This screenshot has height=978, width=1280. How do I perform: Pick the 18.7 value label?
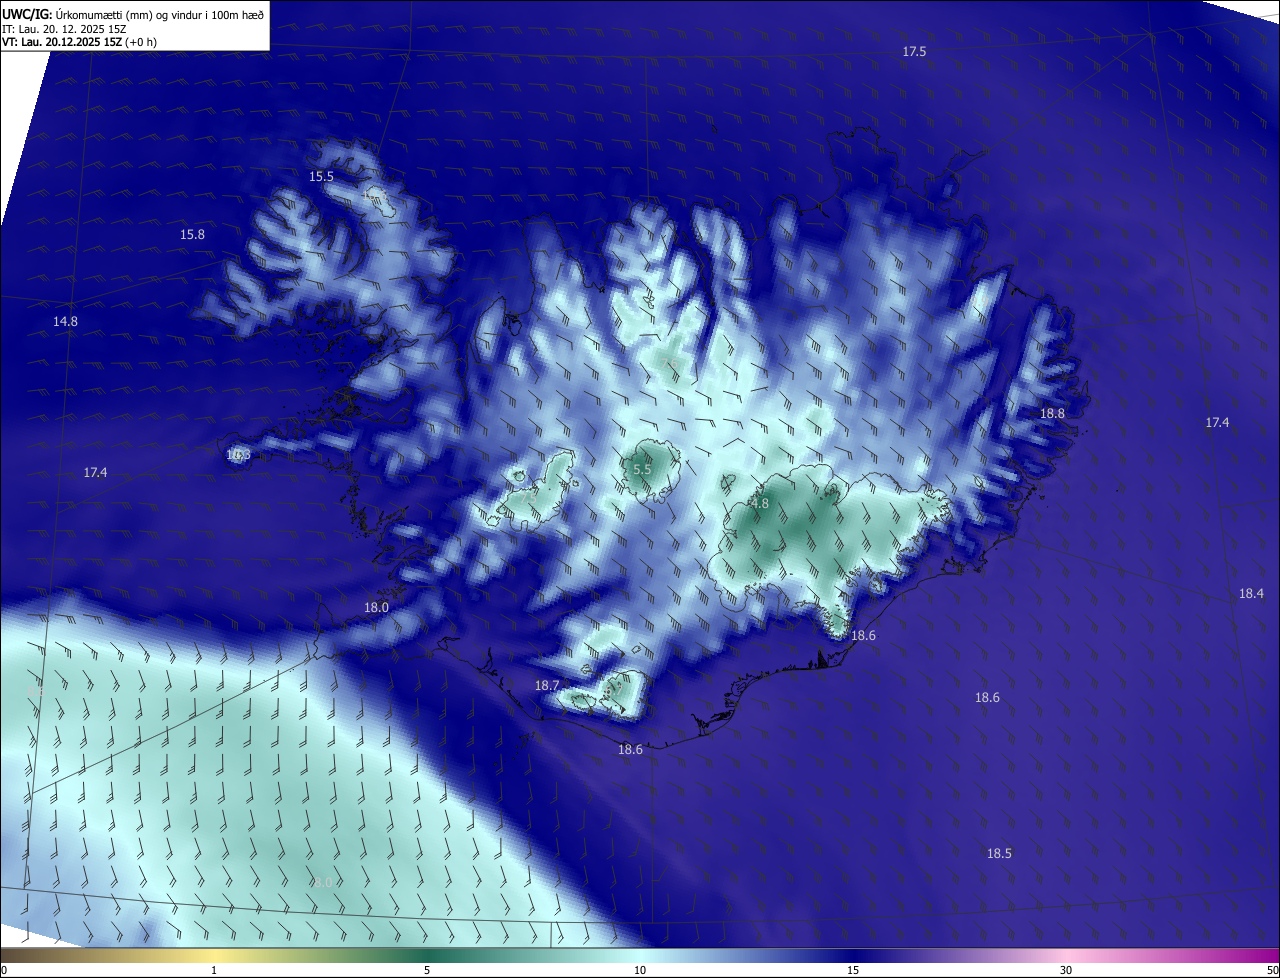(547, 685)
